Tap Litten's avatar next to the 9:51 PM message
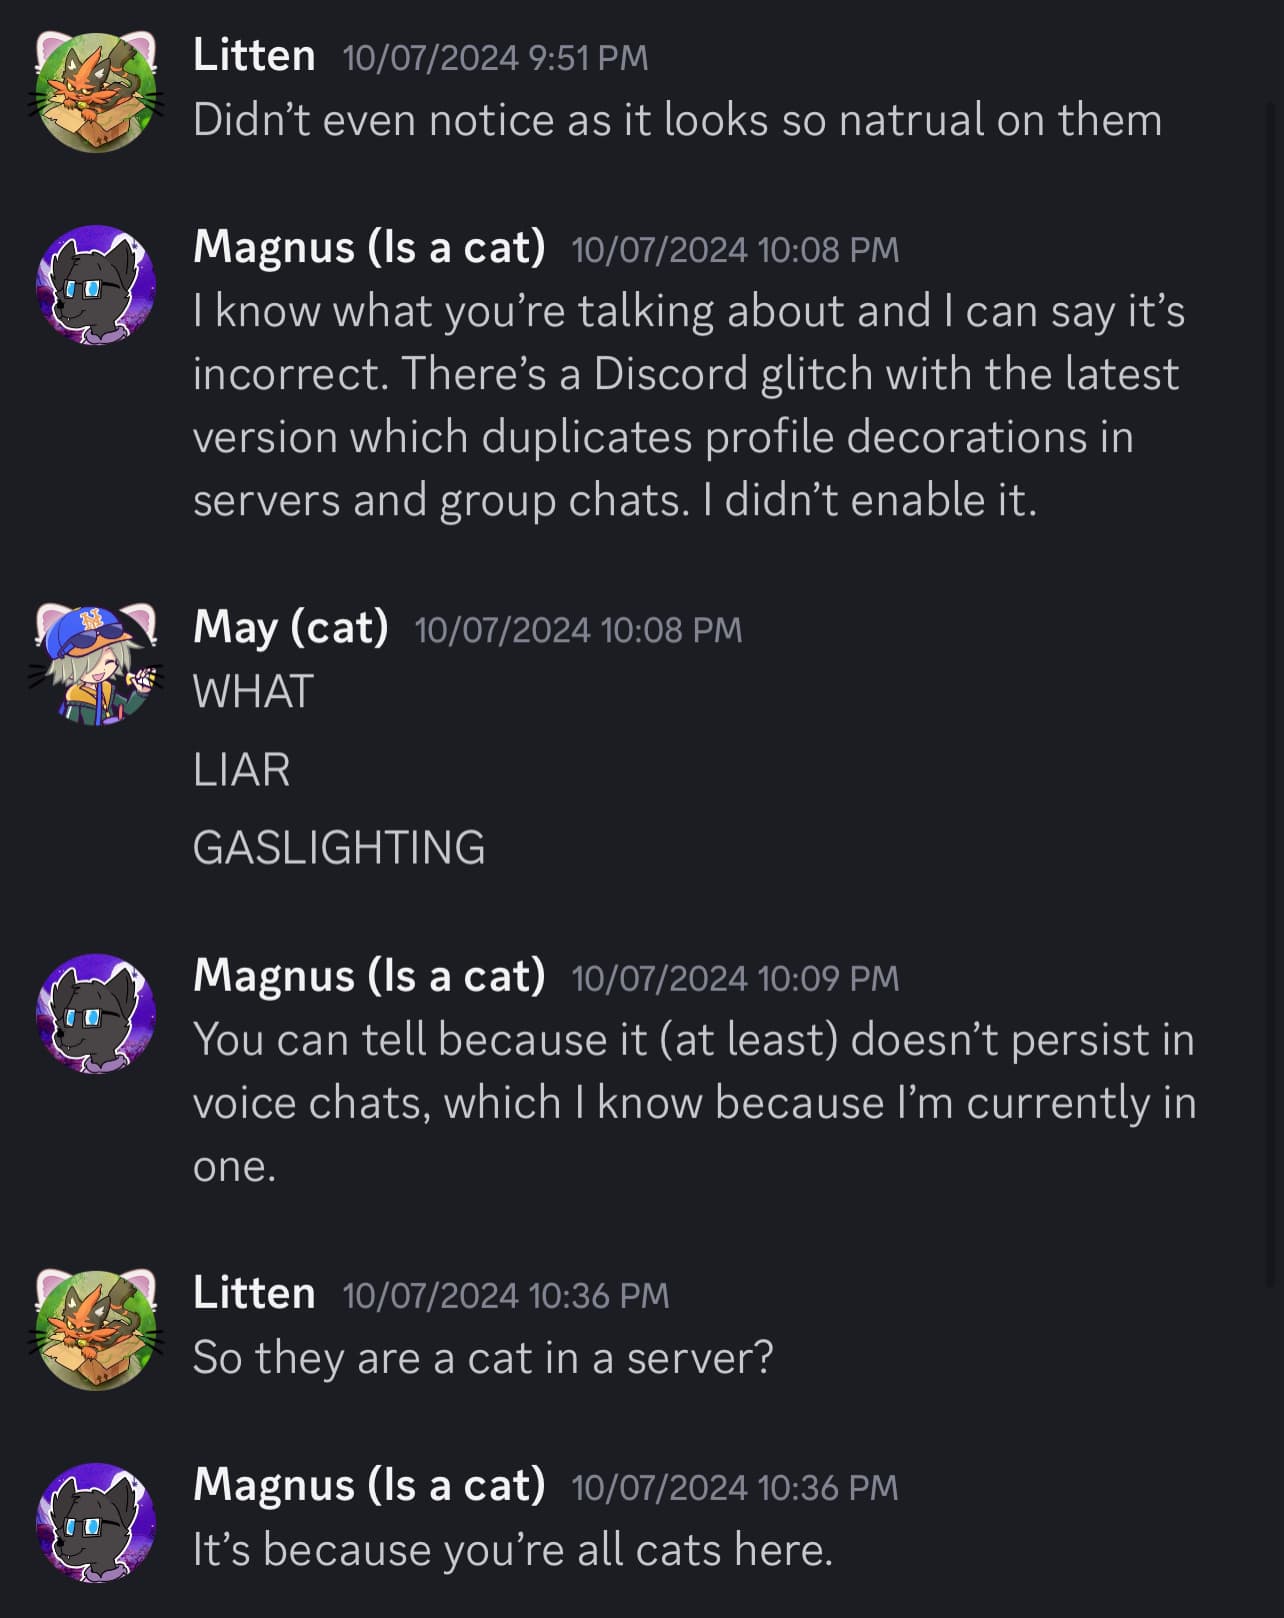The image size is (1284, 1618). click(96, 92)
